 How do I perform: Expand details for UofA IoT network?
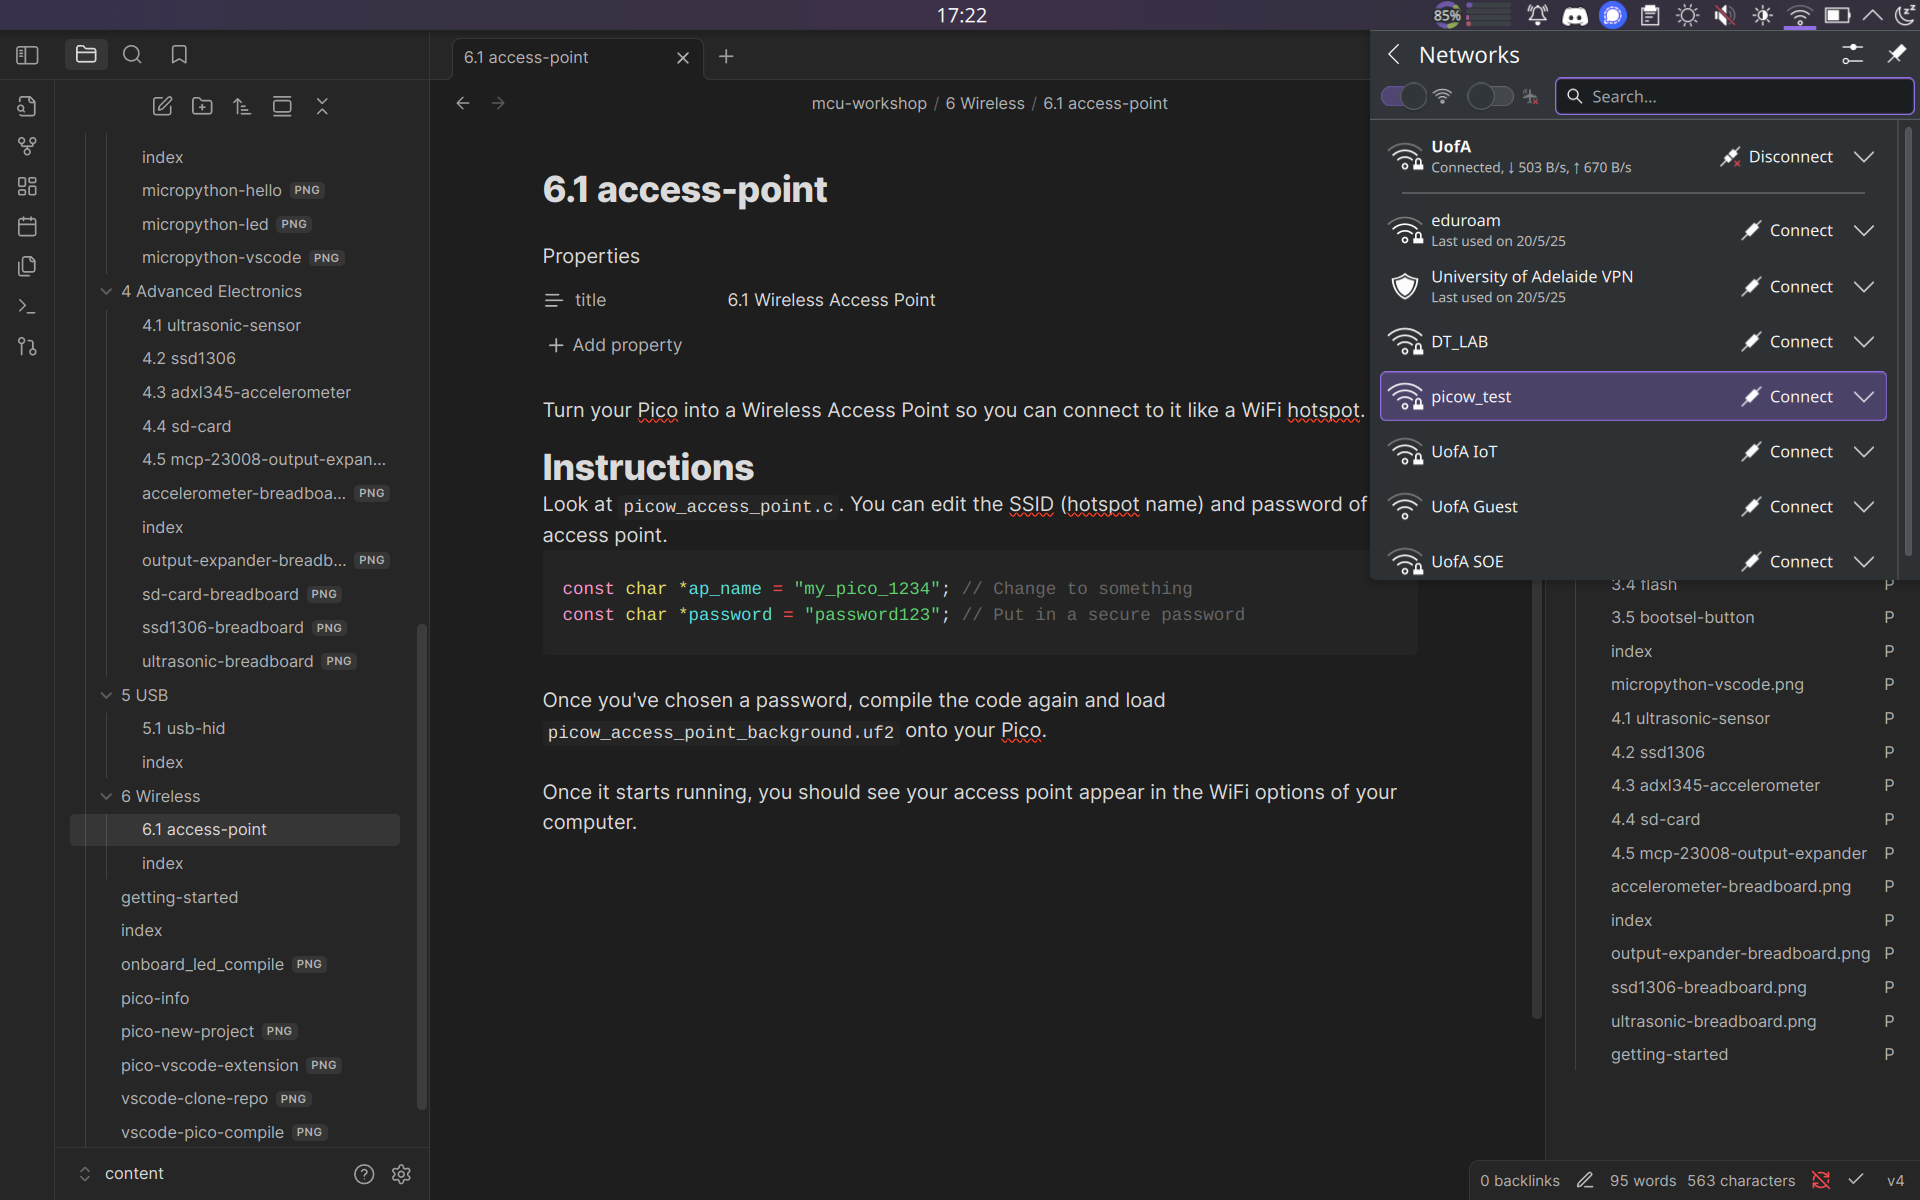coord(1863,452)
